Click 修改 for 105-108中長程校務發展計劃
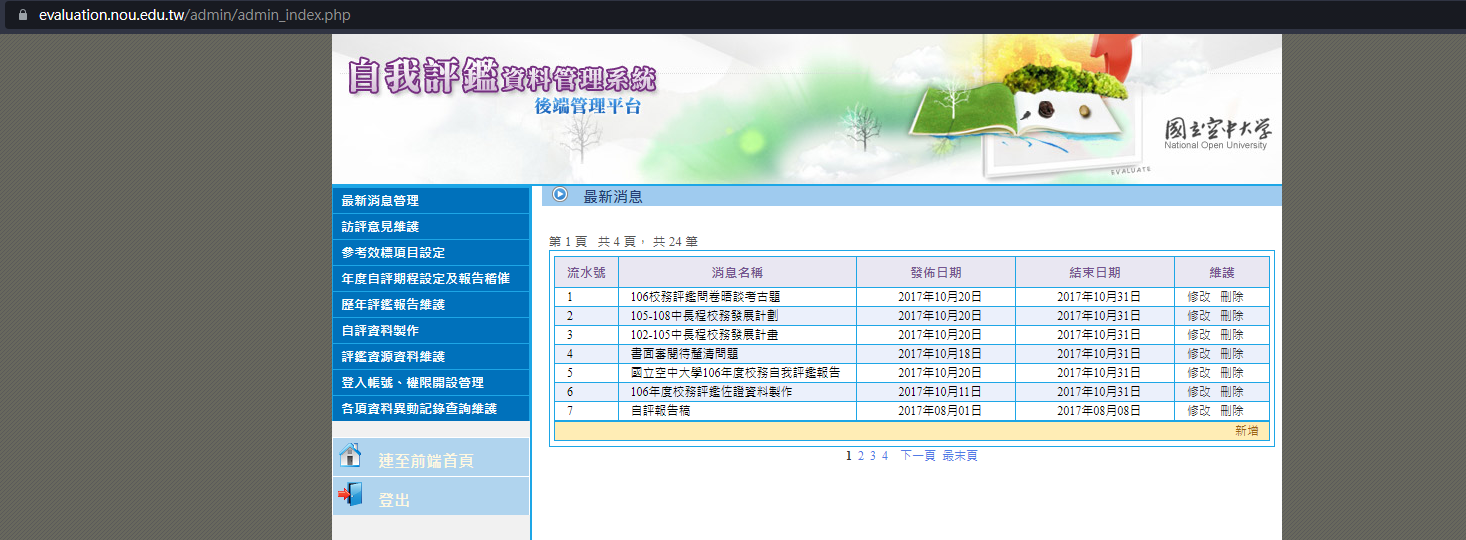The width and height of the screenshot is (1466, 540). pos(1199,316)
